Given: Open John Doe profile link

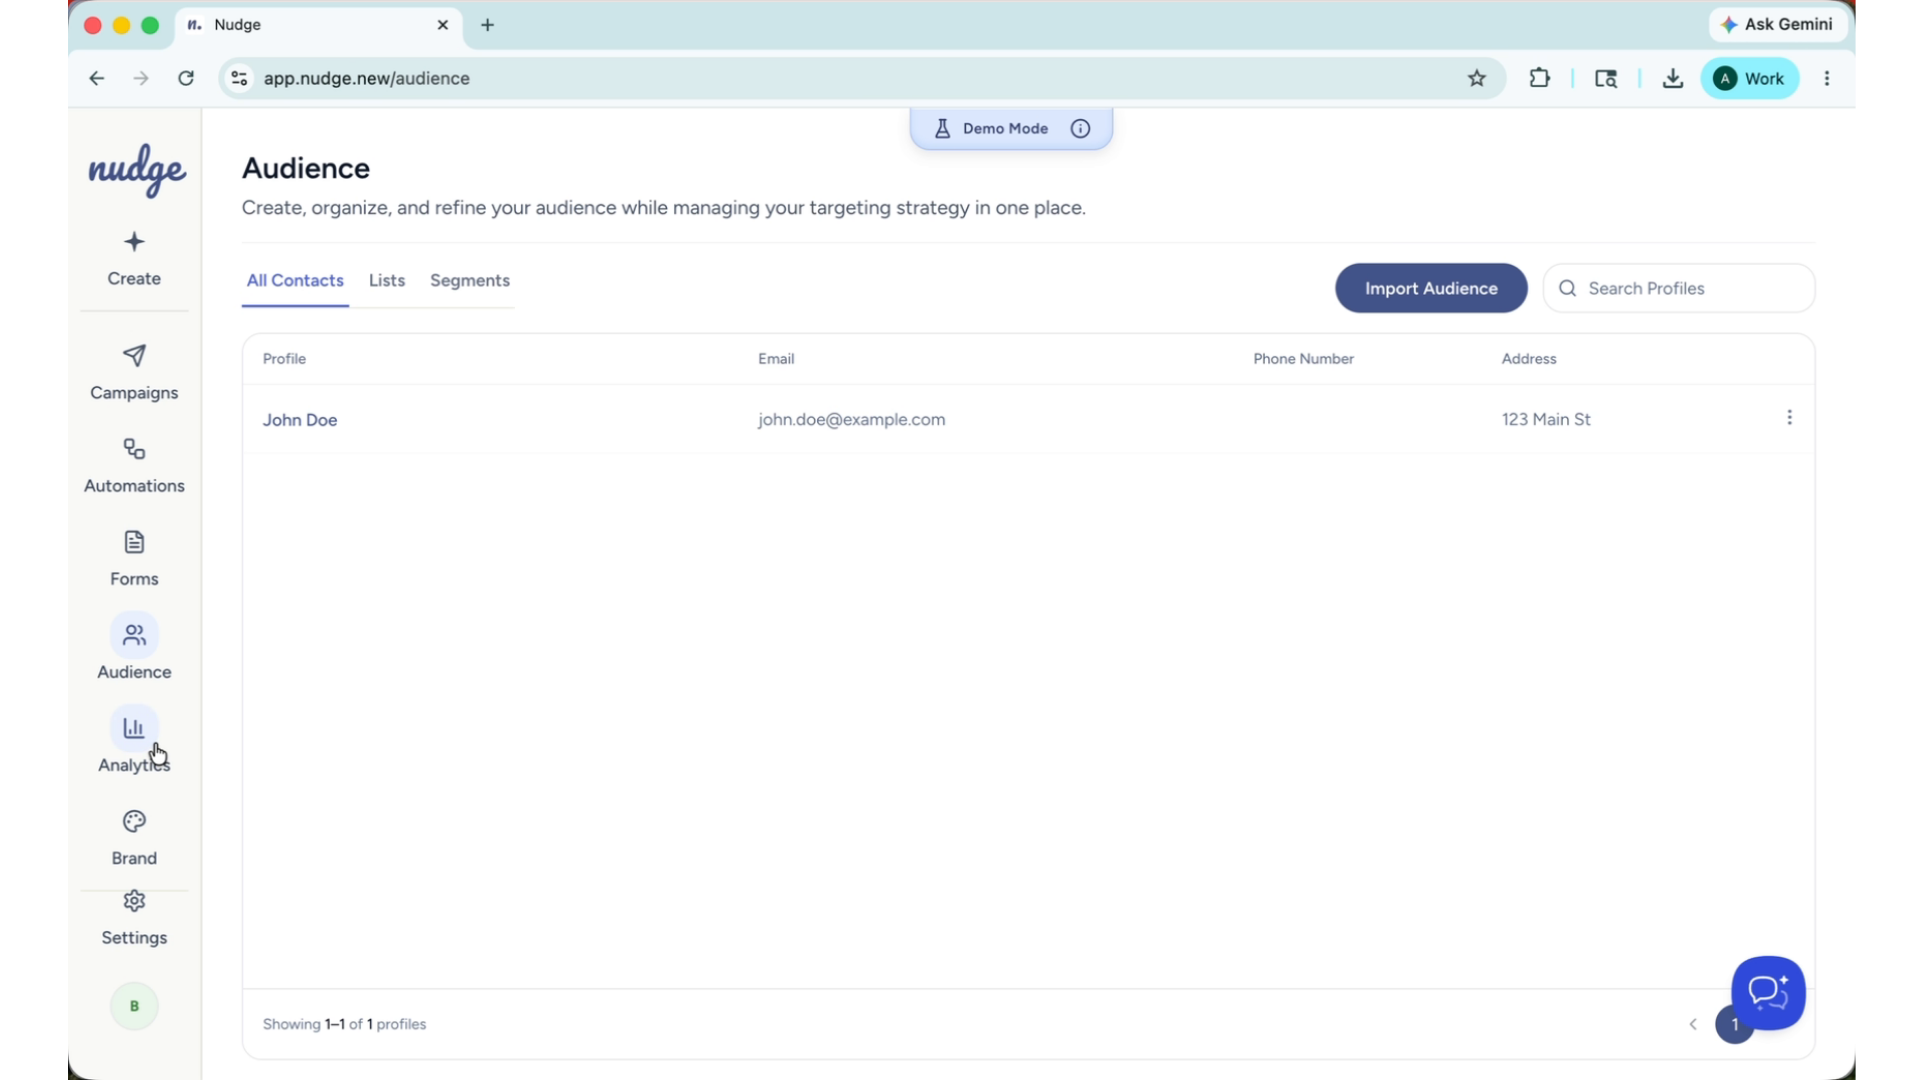Looking at the screenshot, I should tap(300, 420).
